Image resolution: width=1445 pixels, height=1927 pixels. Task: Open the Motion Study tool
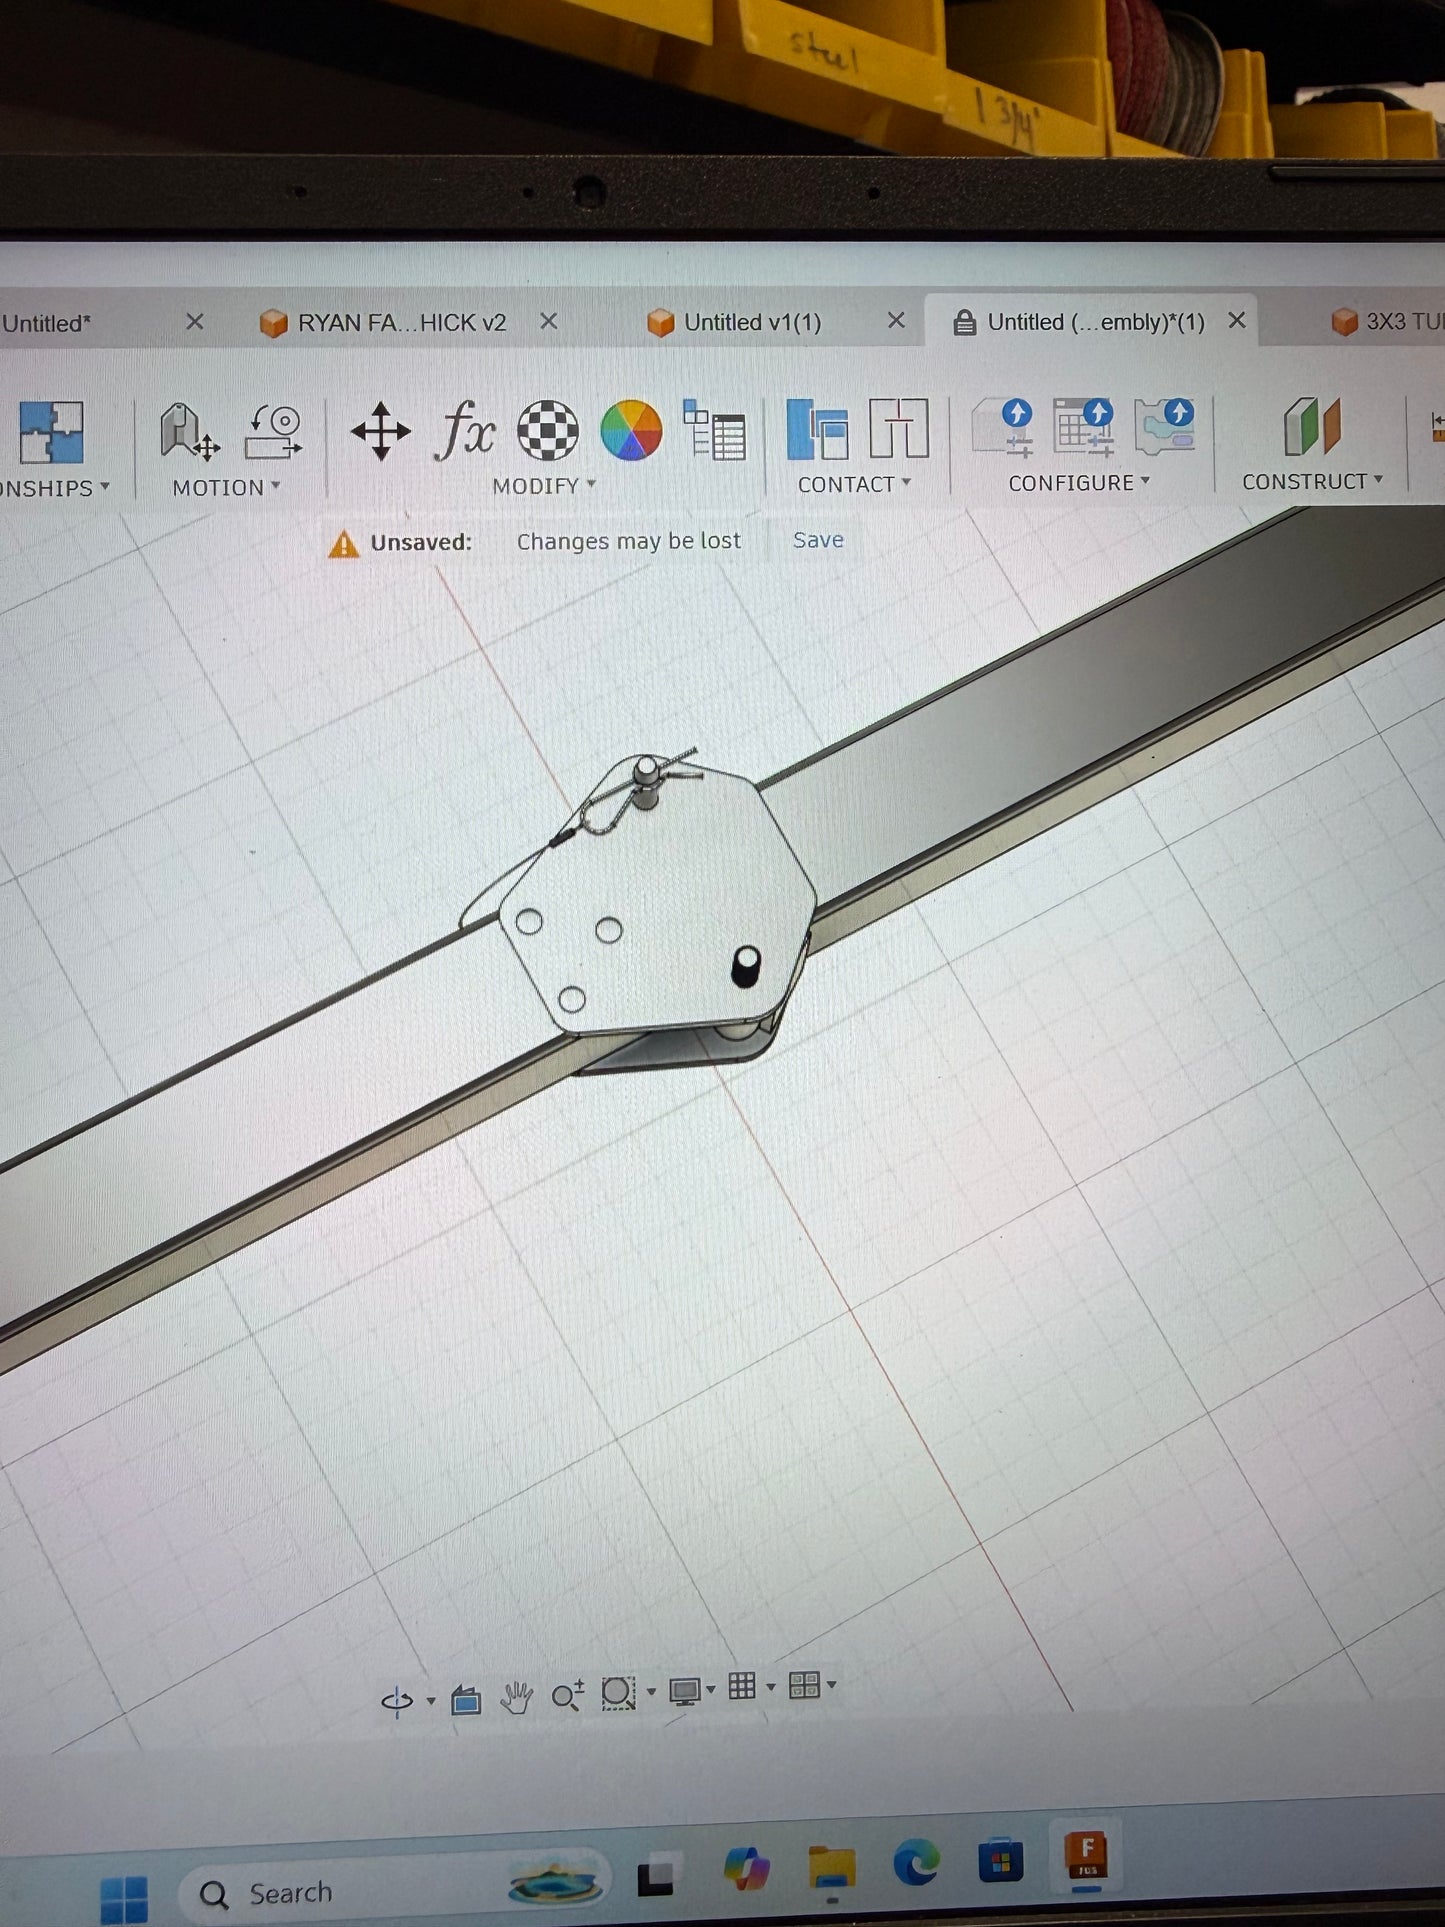point(273,431)
